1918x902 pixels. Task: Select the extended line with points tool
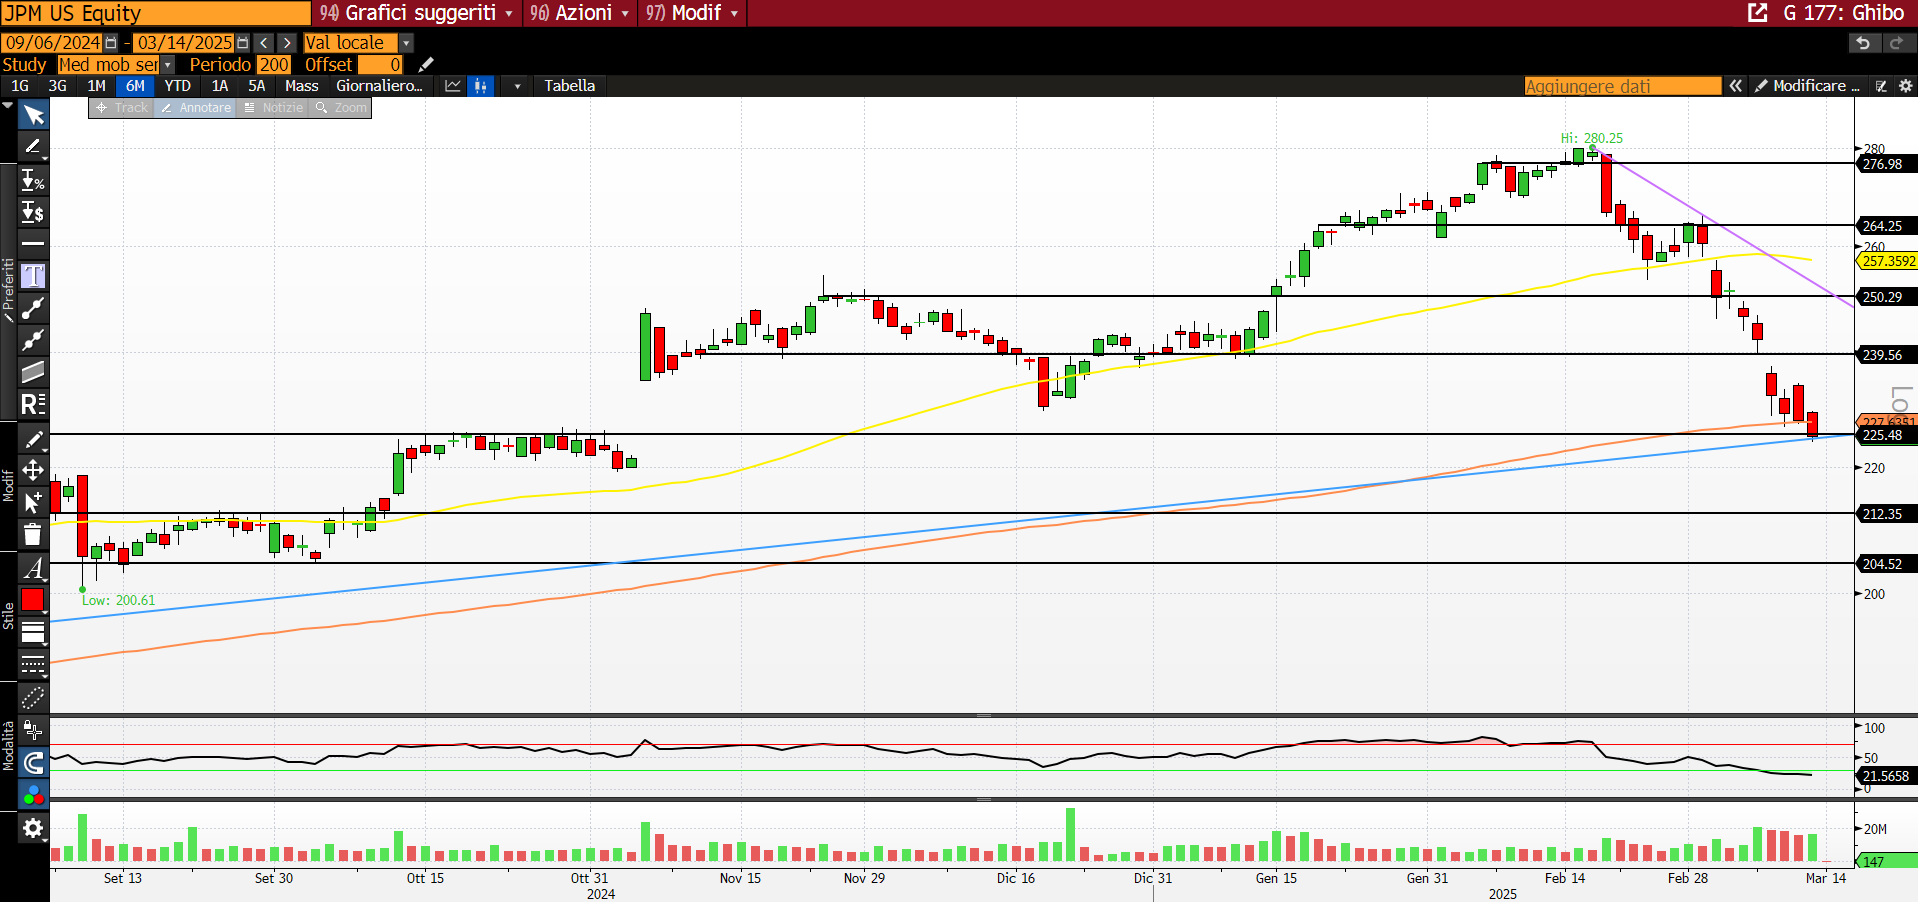(33, 340)
